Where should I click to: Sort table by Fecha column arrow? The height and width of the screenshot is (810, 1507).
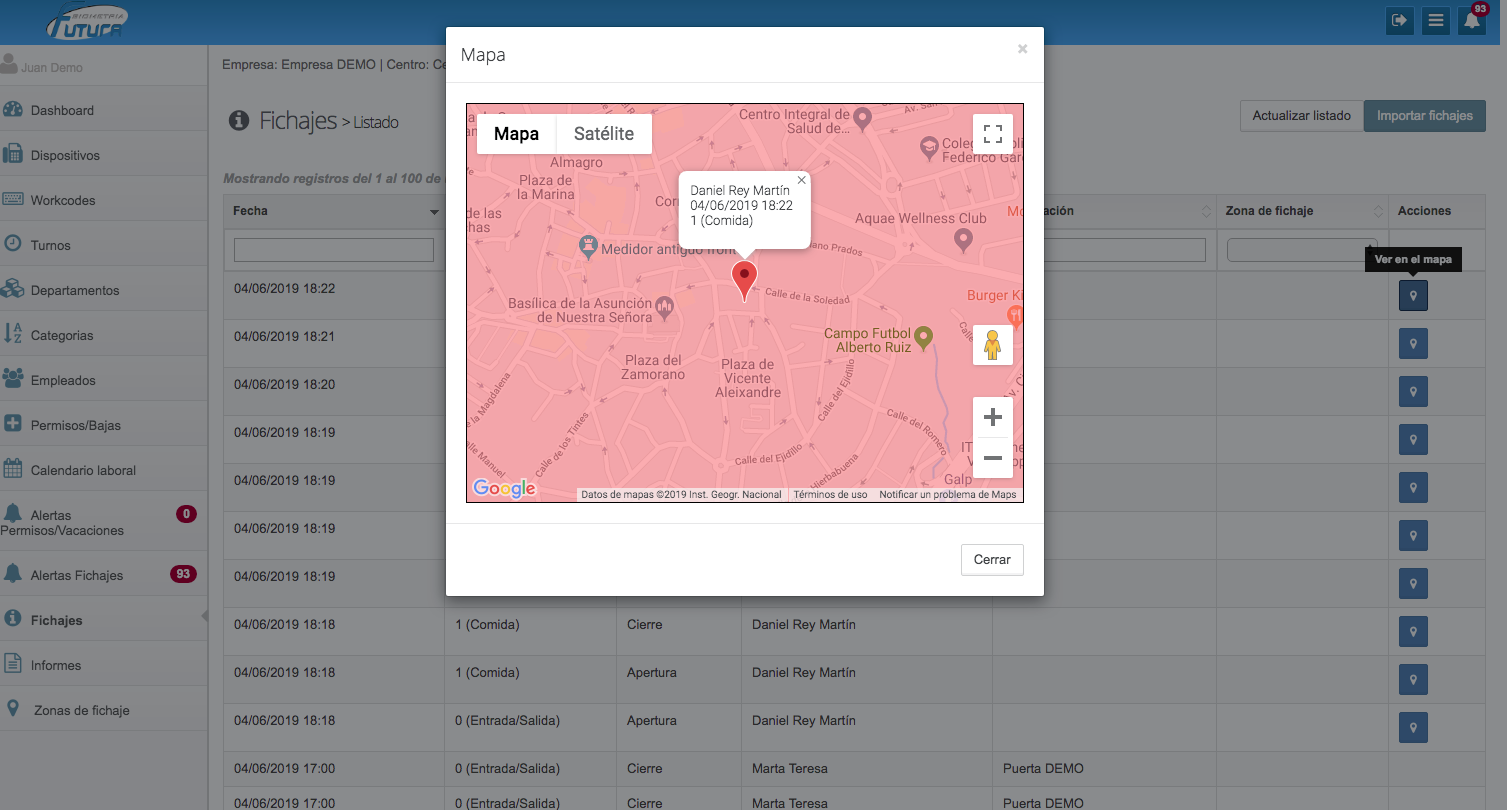[434, 212]
